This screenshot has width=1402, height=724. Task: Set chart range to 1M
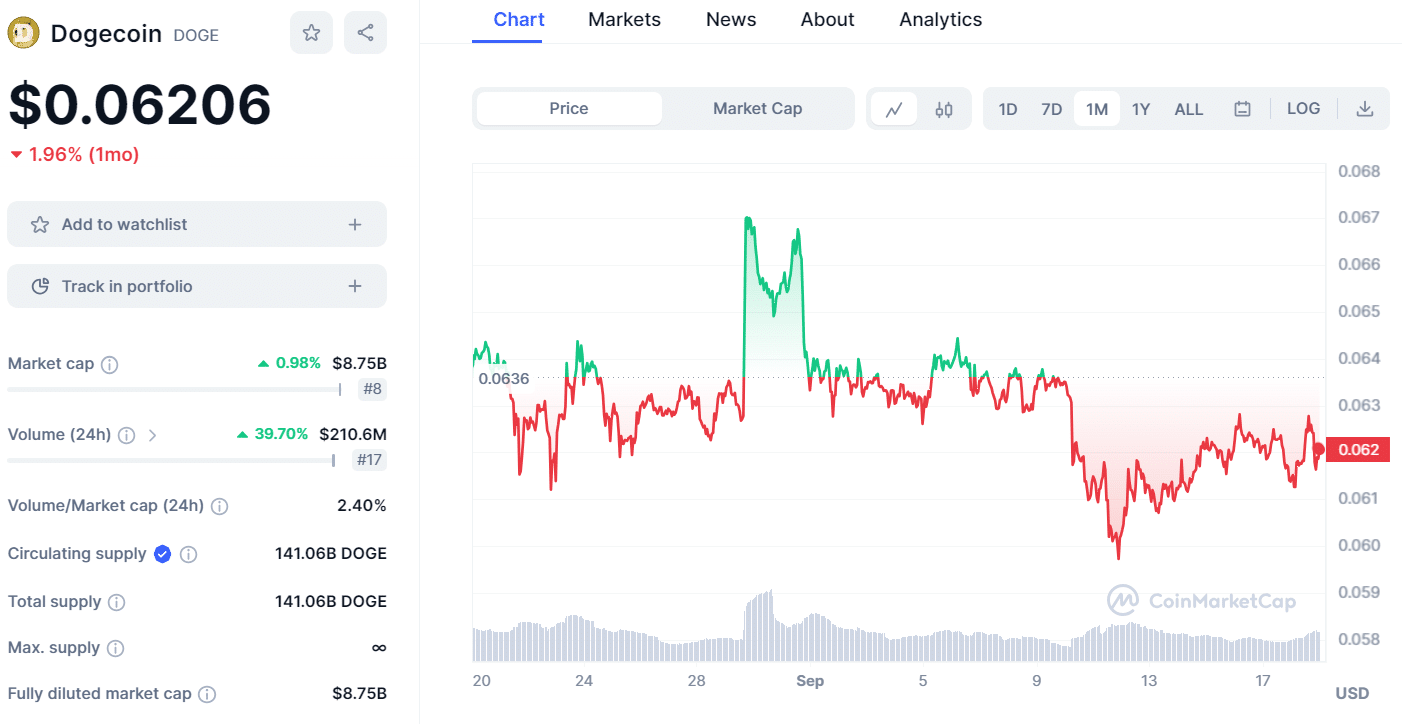tap(1097, 109)
